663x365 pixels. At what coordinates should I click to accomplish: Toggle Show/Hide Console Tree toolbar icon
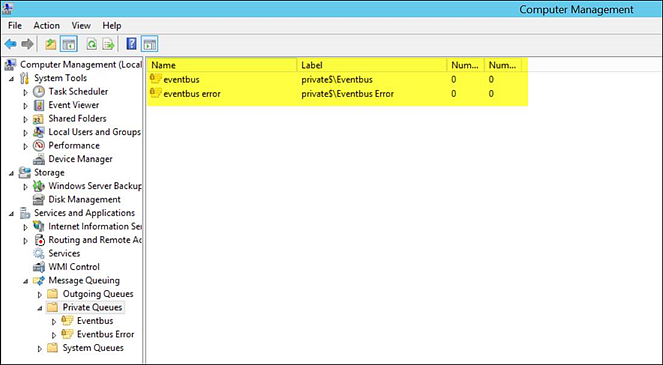68,44
